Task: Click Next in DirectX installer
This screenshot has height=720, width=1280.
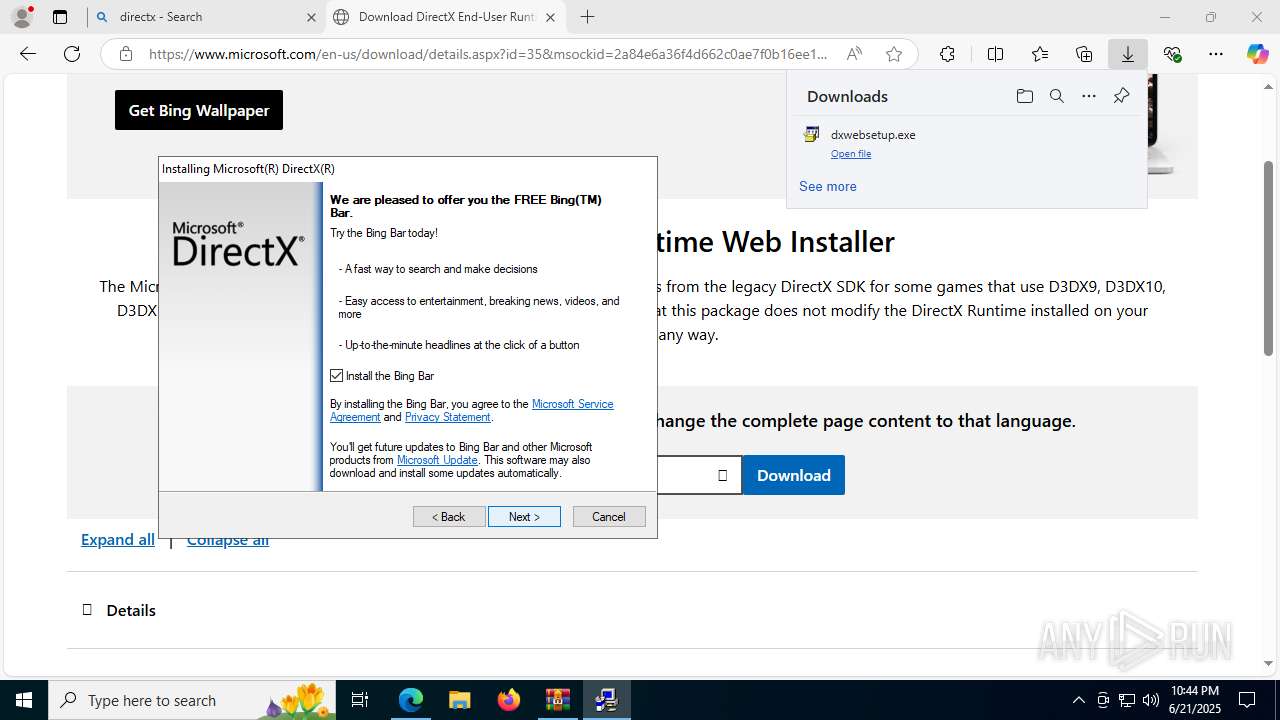Action: coord(524,517)
